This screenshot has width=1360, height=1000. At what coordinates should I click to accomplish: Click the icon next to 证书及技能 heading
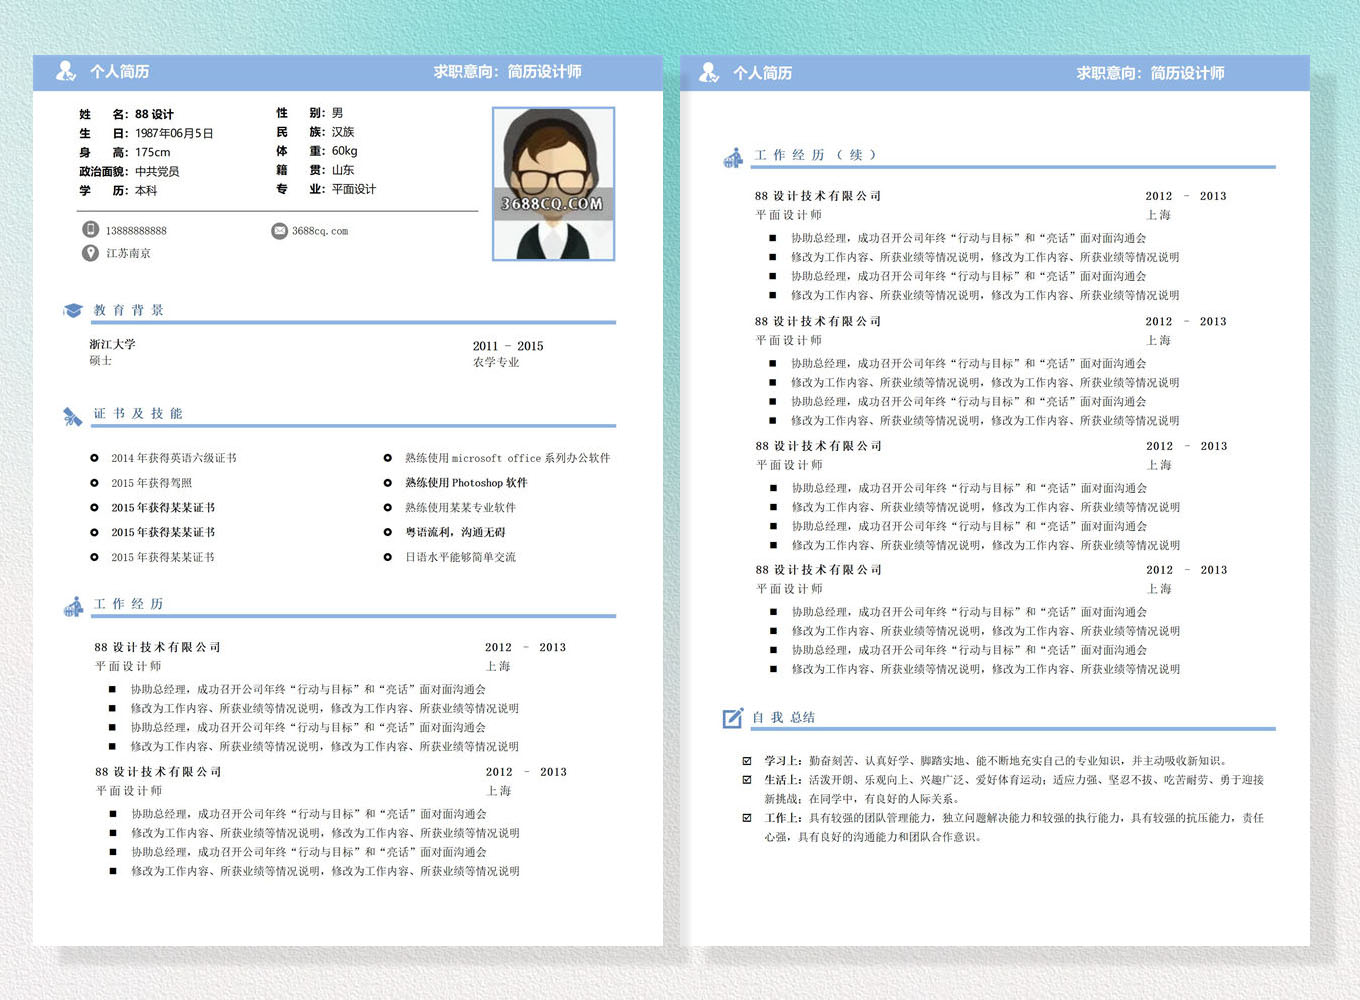72,416
